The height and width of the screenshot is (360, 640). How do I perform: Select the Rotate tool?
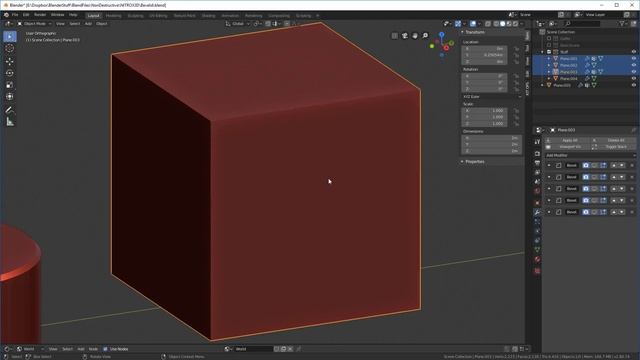pos(10,73)
